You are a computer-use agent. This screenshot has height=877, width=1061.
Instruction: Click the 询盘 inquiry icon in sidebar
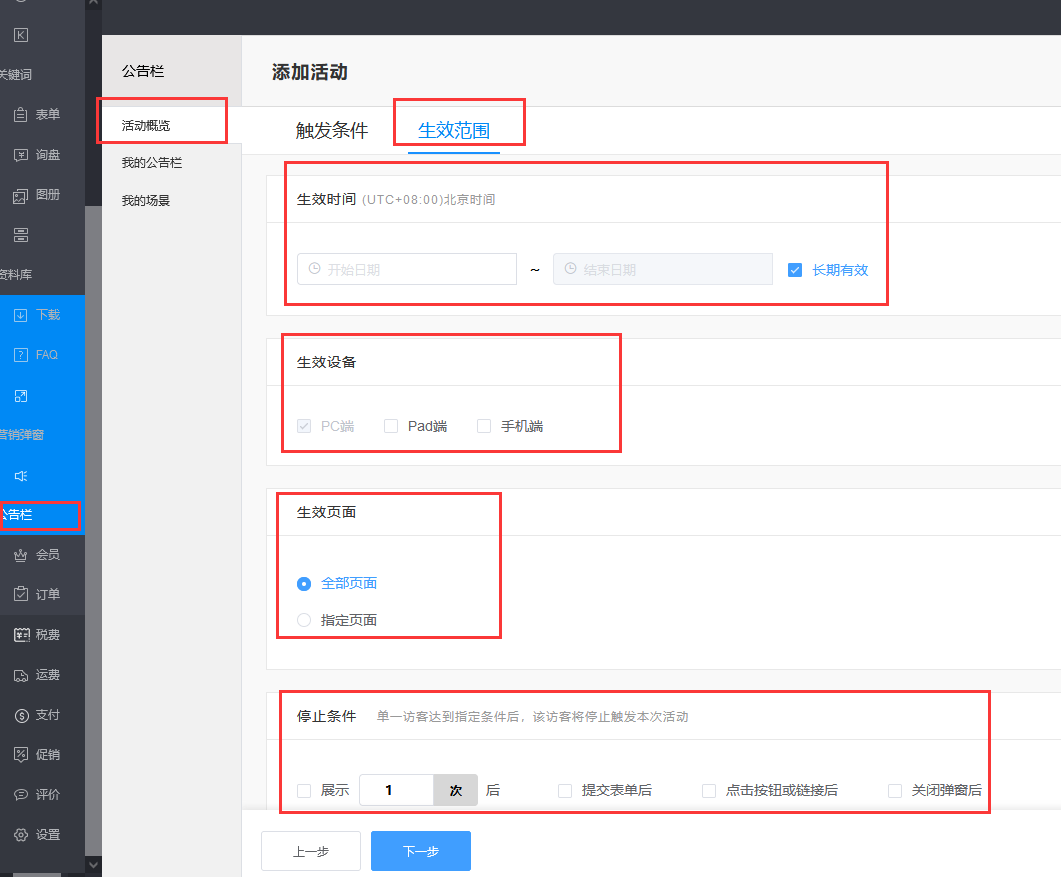pos(20,155)
